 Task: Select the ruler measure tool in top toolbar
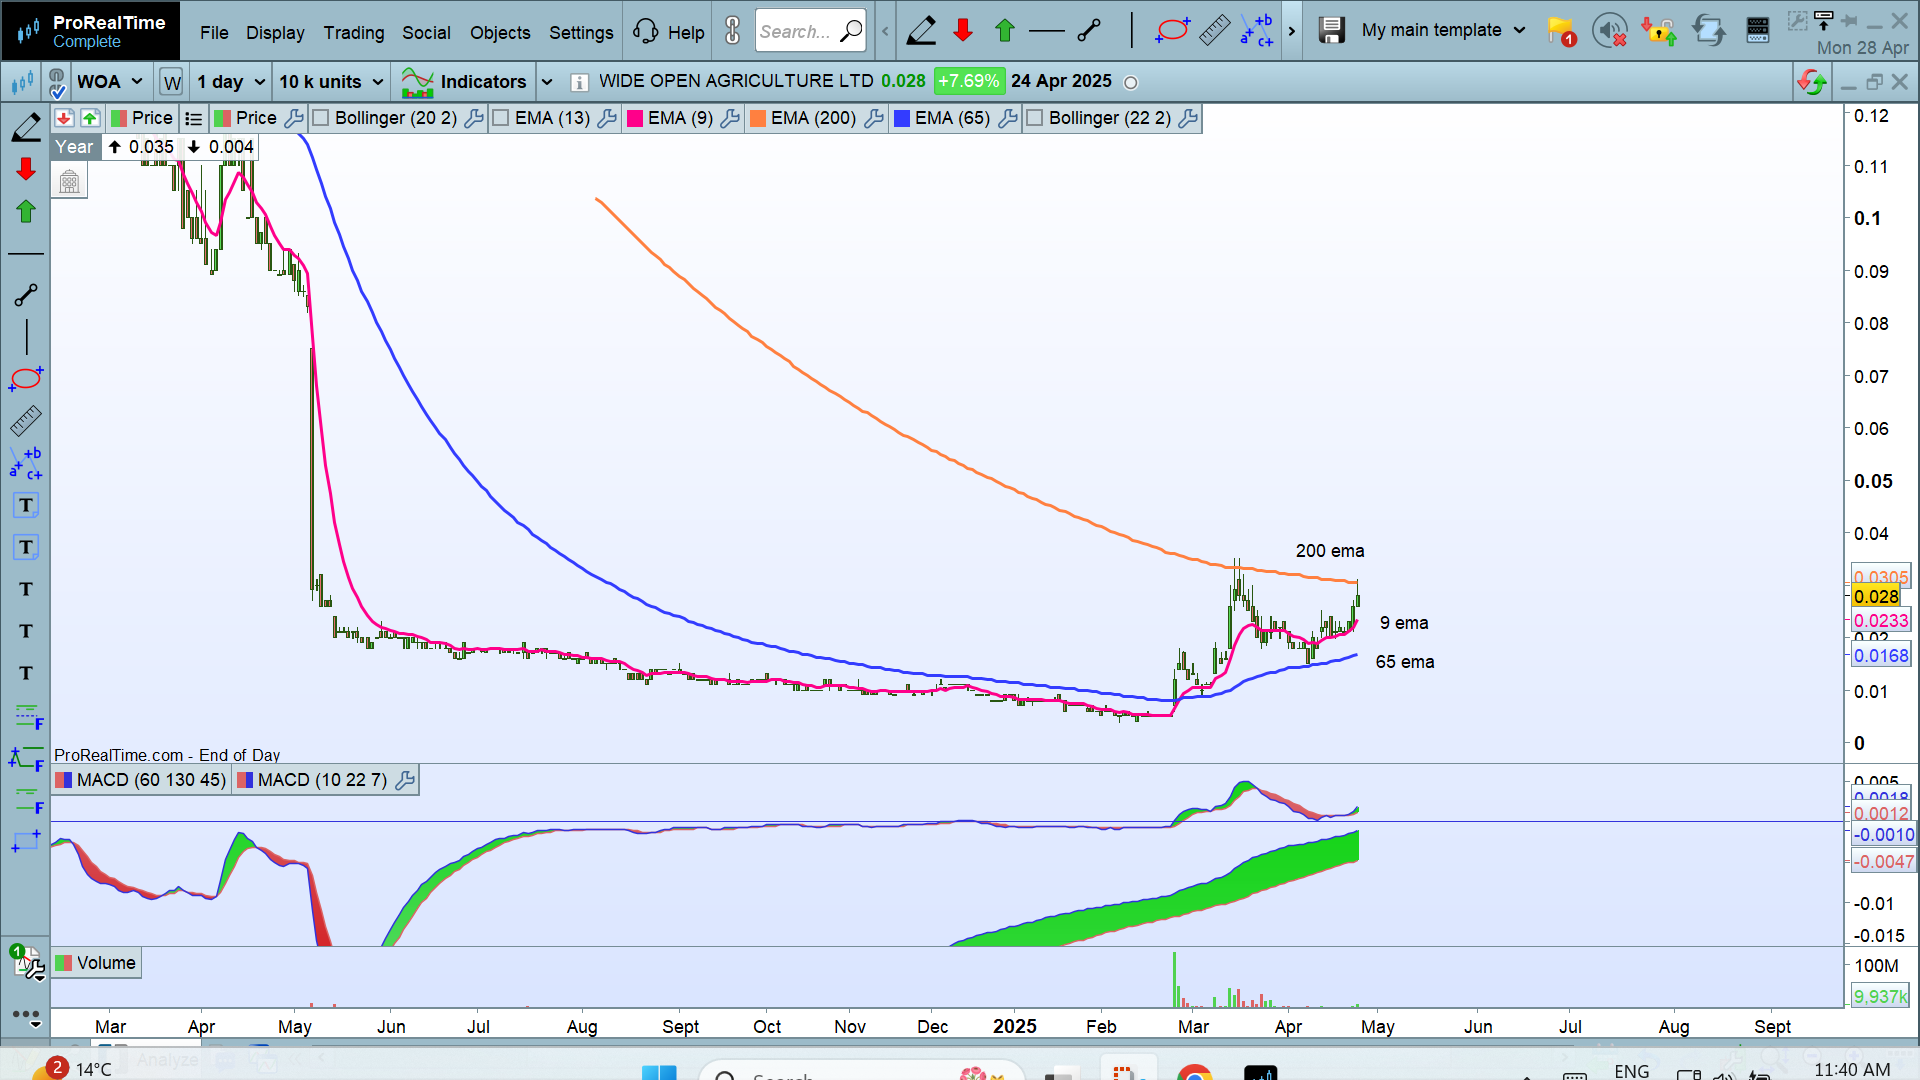point(1214,31)
